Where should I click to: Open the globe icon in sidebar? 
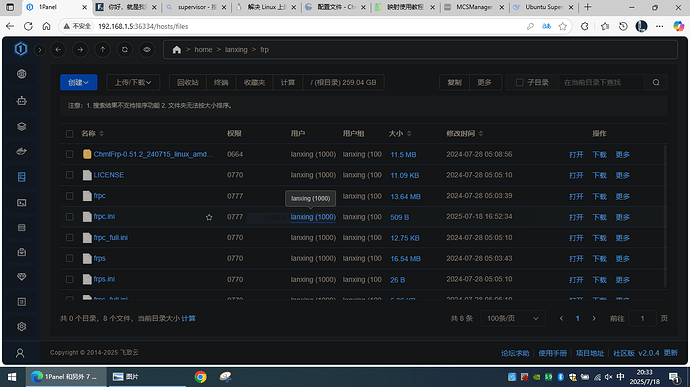pyautogui.click(x=22, y=74)
